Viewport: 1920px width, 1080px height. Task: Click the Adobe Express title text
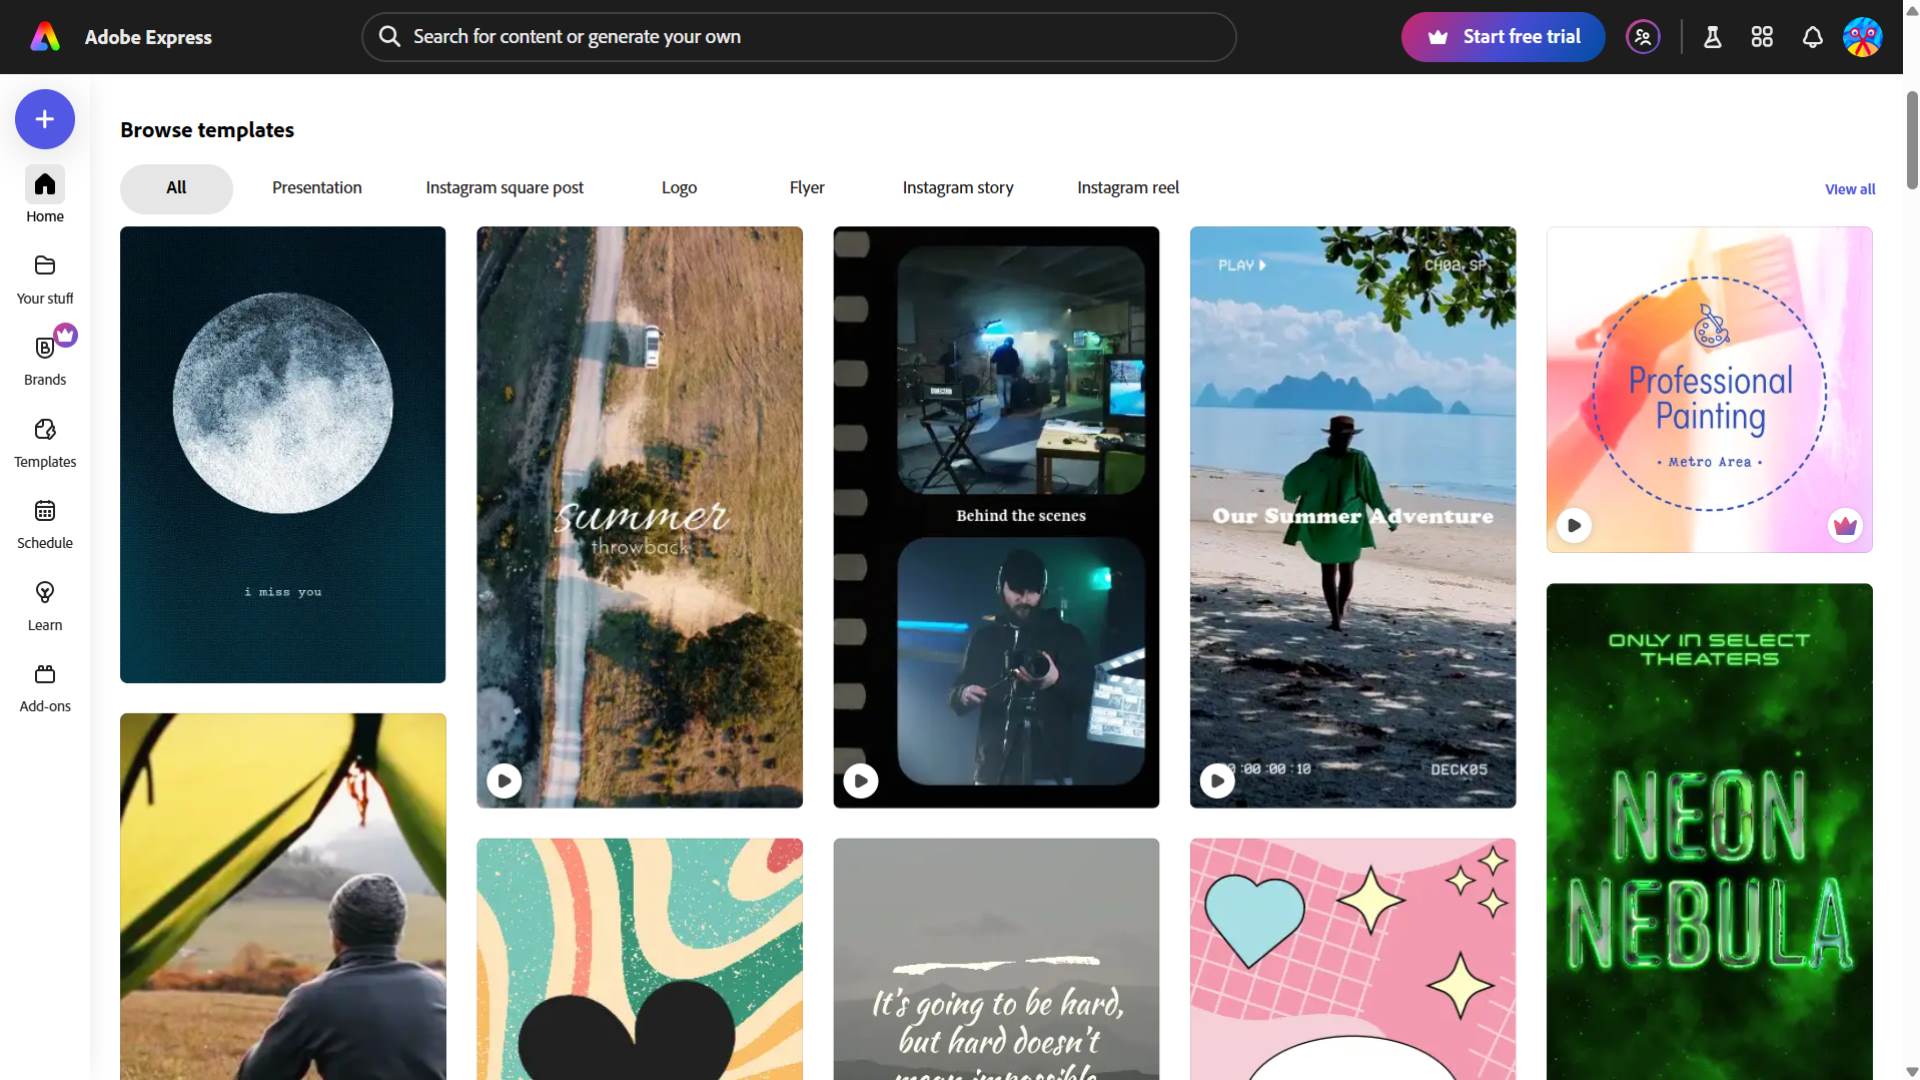[x=148, y=37]
